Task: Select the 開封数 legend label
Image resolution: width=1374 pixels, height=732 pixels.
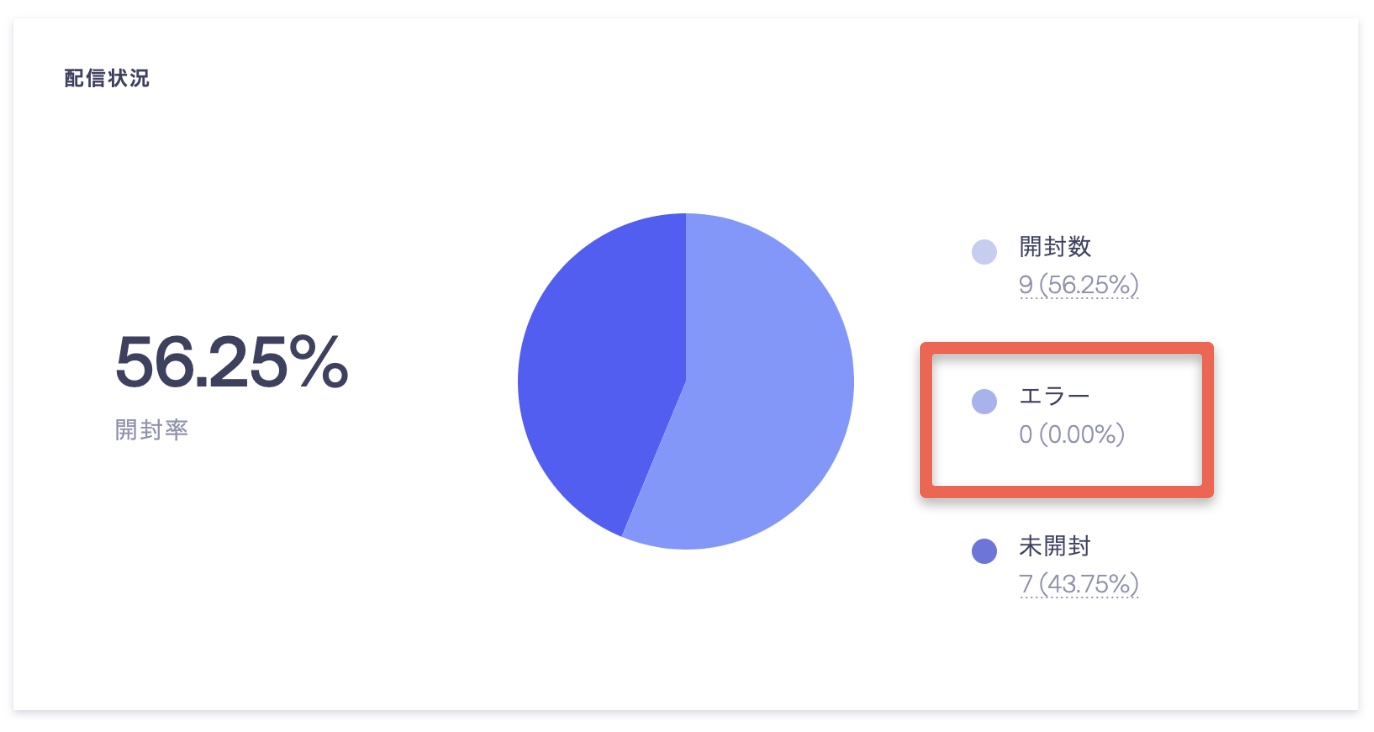Action: pyautogui.click(x=1054, y=247)
